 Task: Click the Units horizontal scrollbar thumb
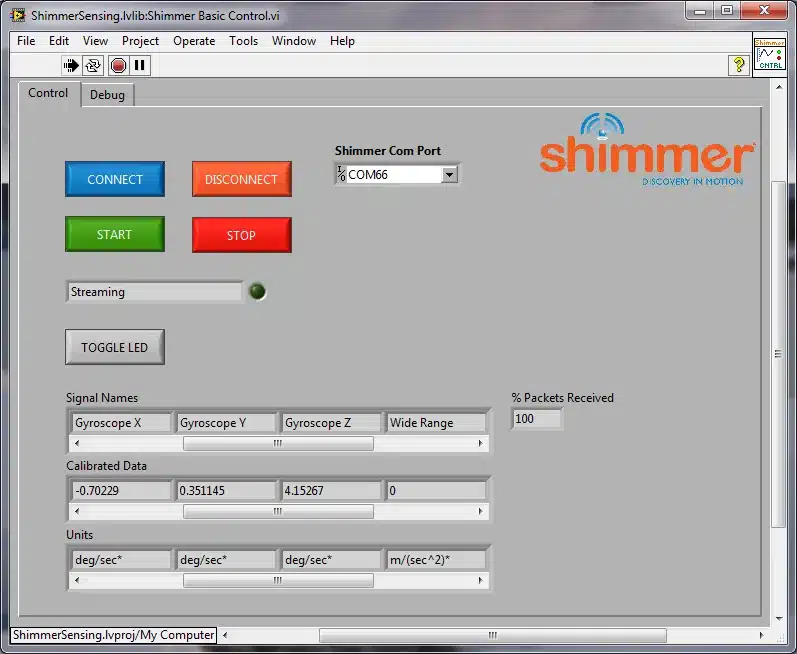278,580
